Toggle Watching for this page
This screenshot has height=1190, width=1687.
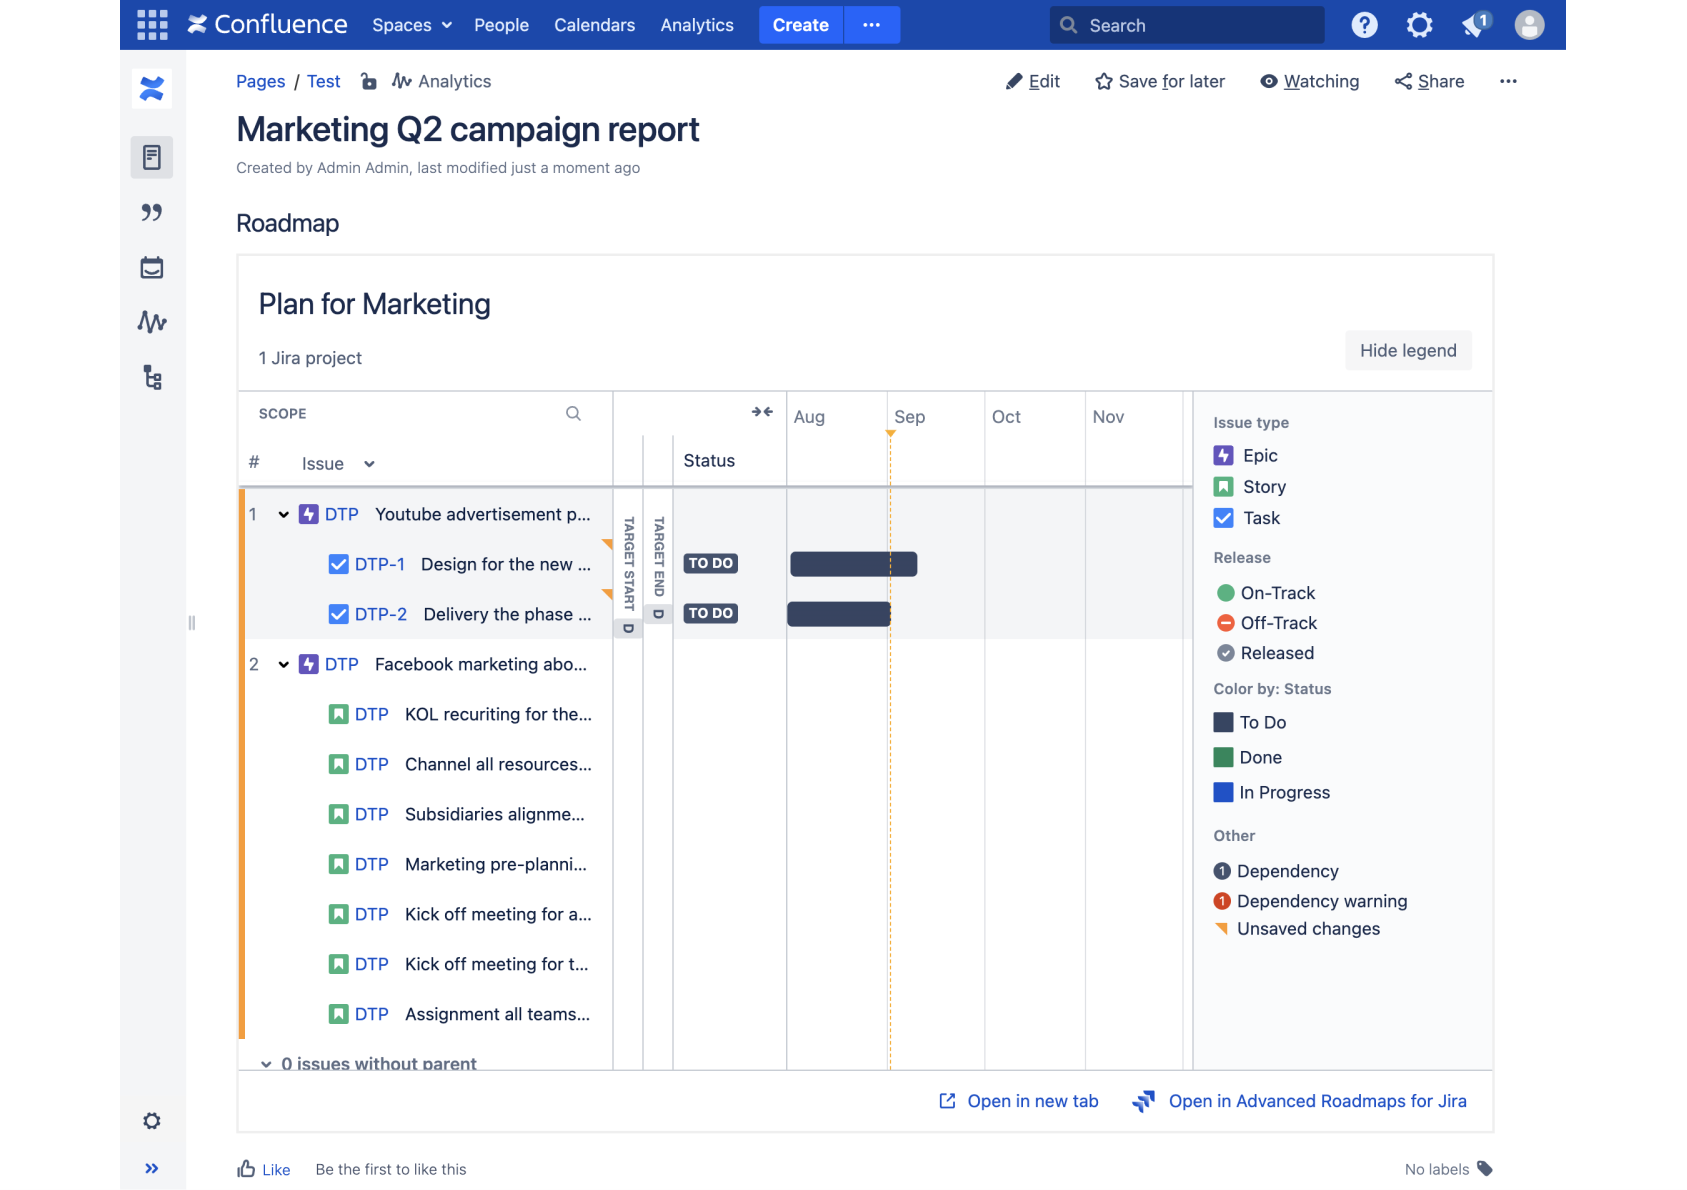pyautogui.click(x=1309, y=81)
